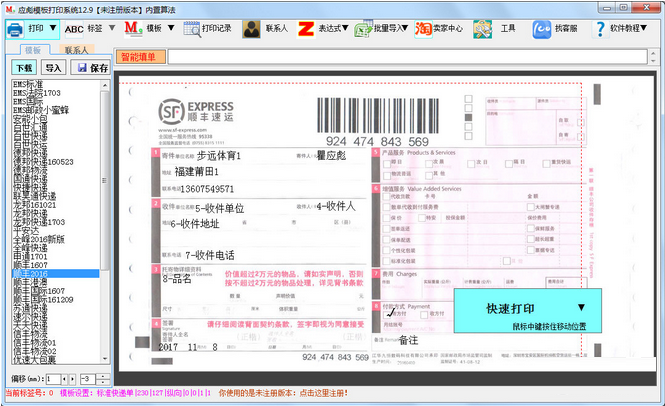Select 申通1701 template
The height and width of the screenshot is (406, 665).
(30, 257)
